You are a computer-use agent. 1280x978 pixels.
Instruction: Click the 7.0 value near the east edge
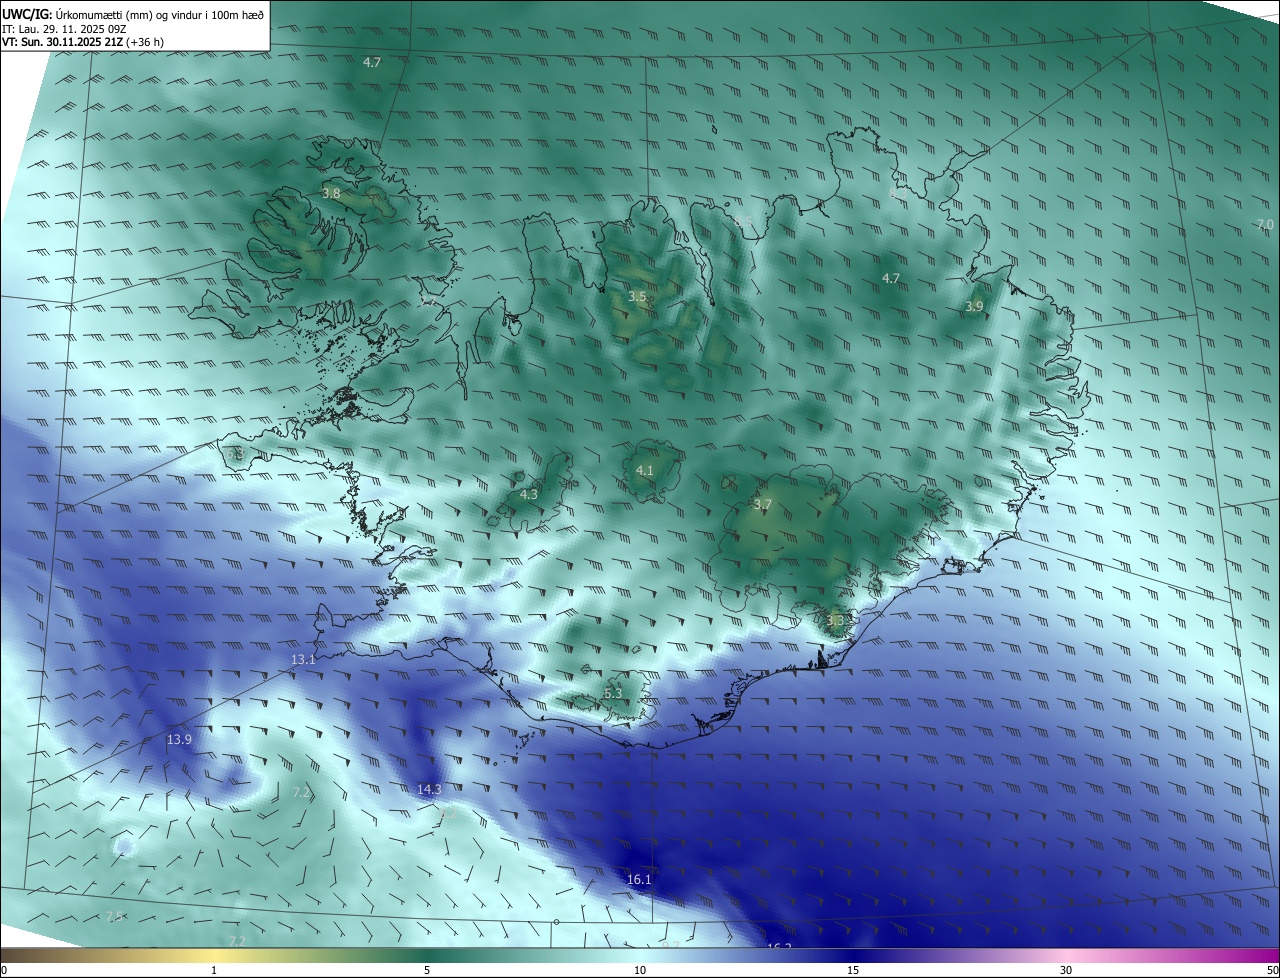(1265, 224)
